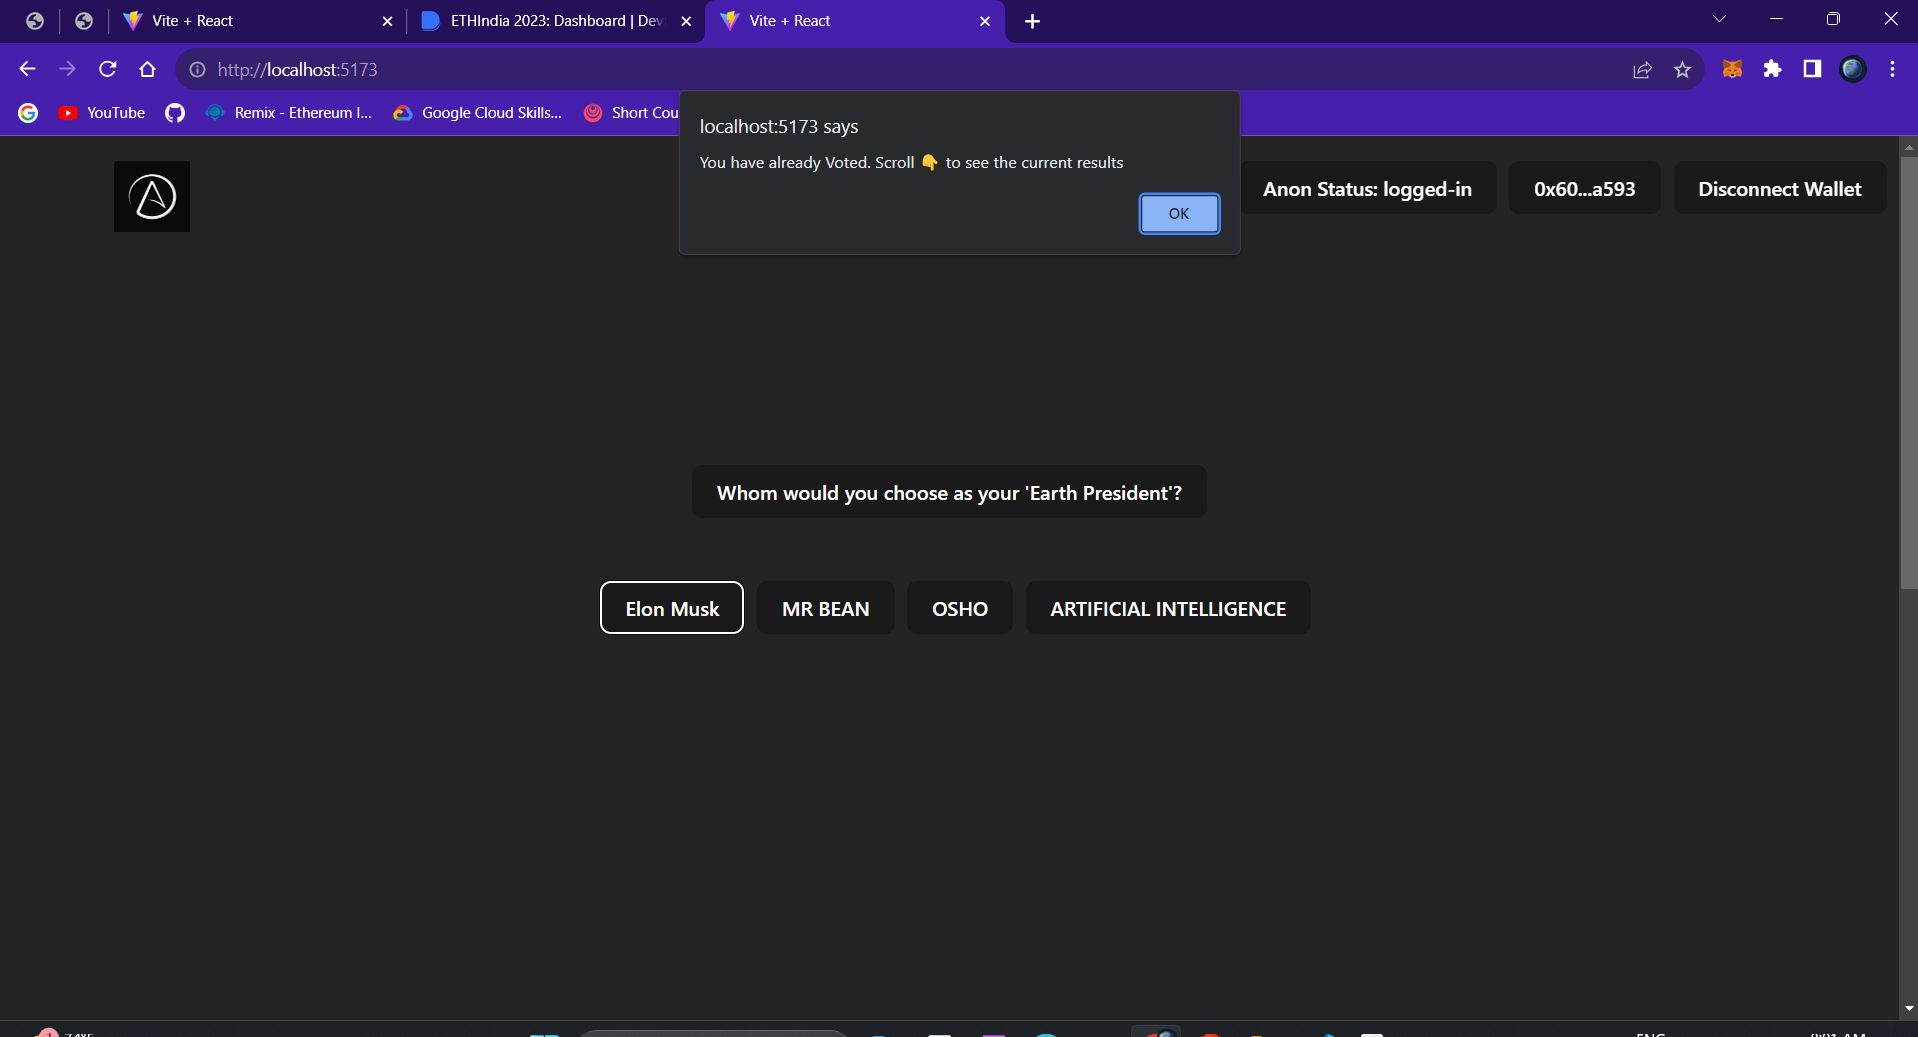Open the browser three-dot menu
Image resolution: width=1918 pixels, height=1037 pixels.
[x=1892, y=69]
